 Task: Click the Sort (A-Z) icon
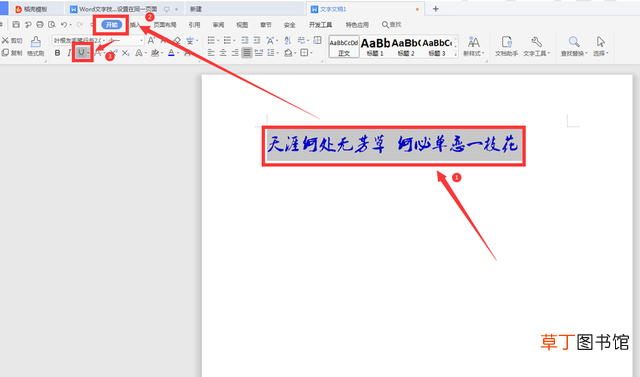point(288,40)
